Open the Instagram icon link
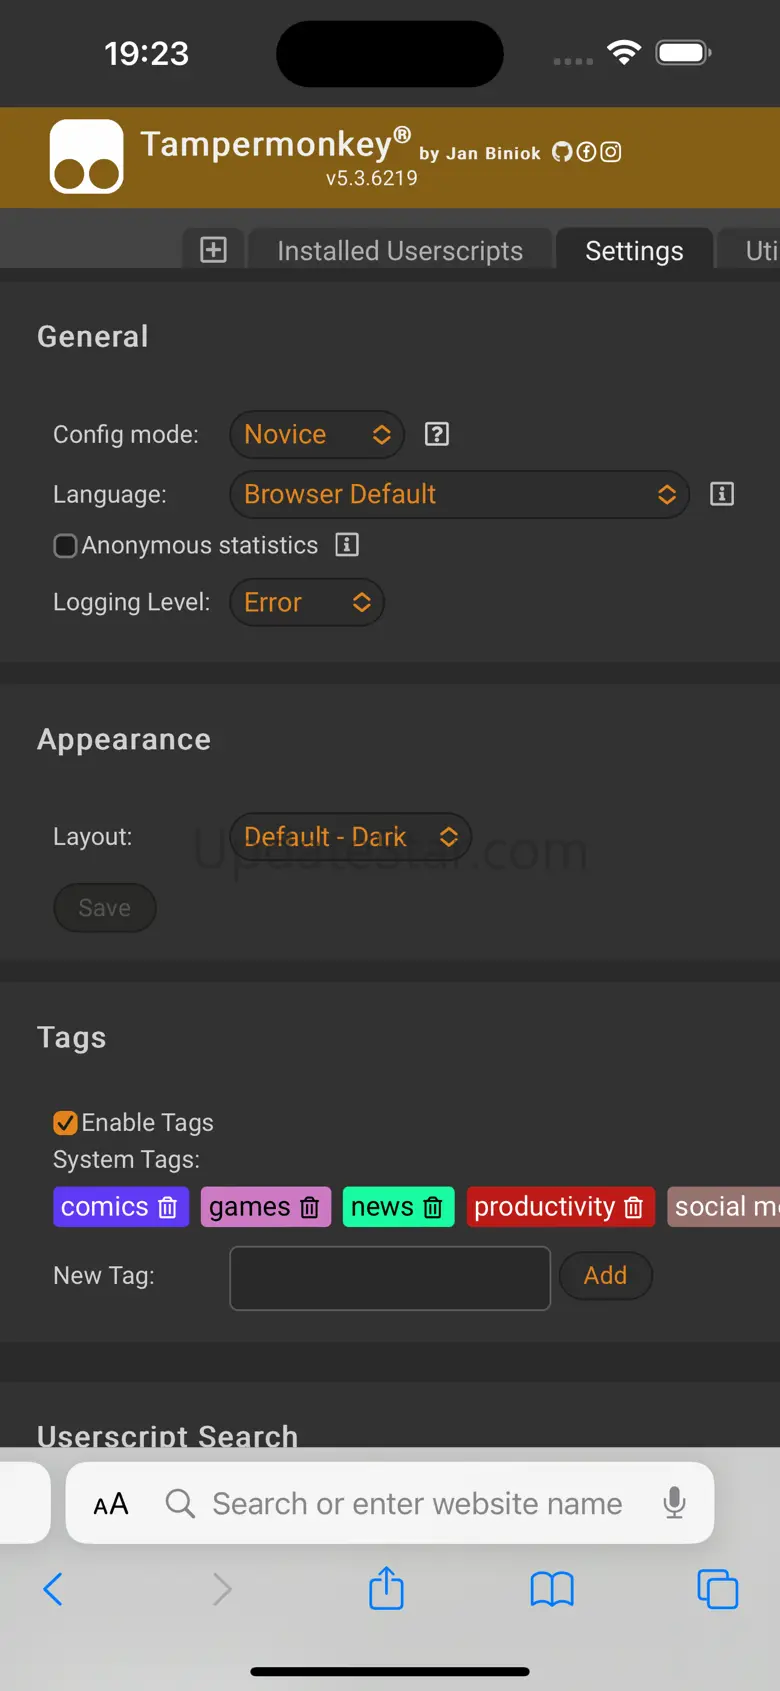 tap(611, 152)
